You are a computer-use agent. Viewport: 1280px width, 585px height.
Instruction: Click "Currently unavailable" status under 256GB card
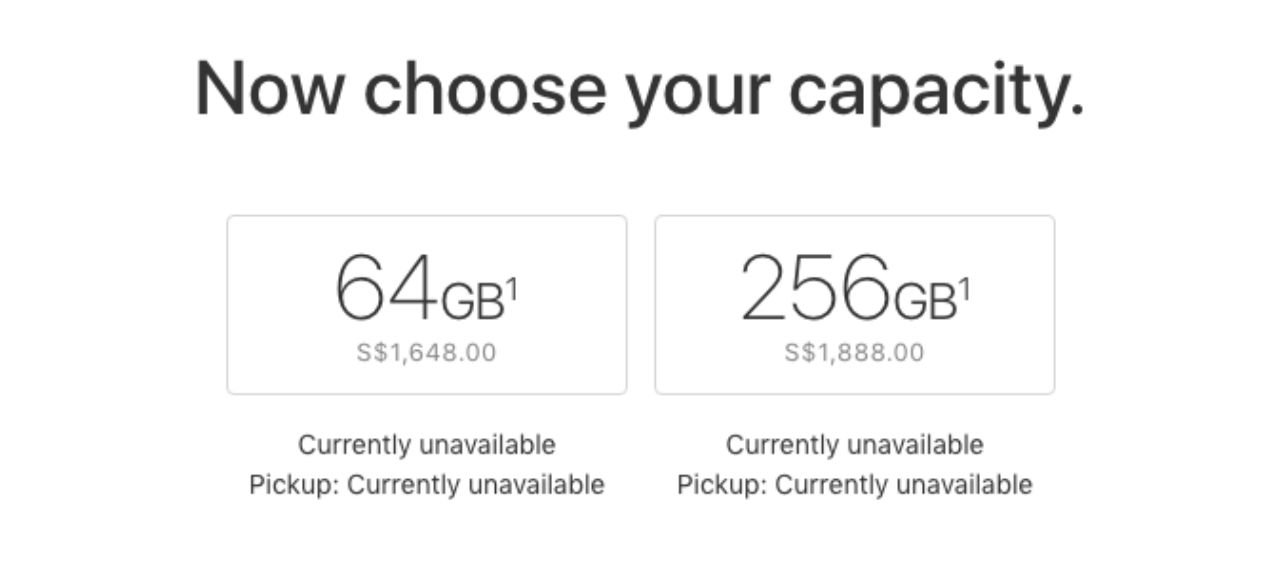click(854, 444)
